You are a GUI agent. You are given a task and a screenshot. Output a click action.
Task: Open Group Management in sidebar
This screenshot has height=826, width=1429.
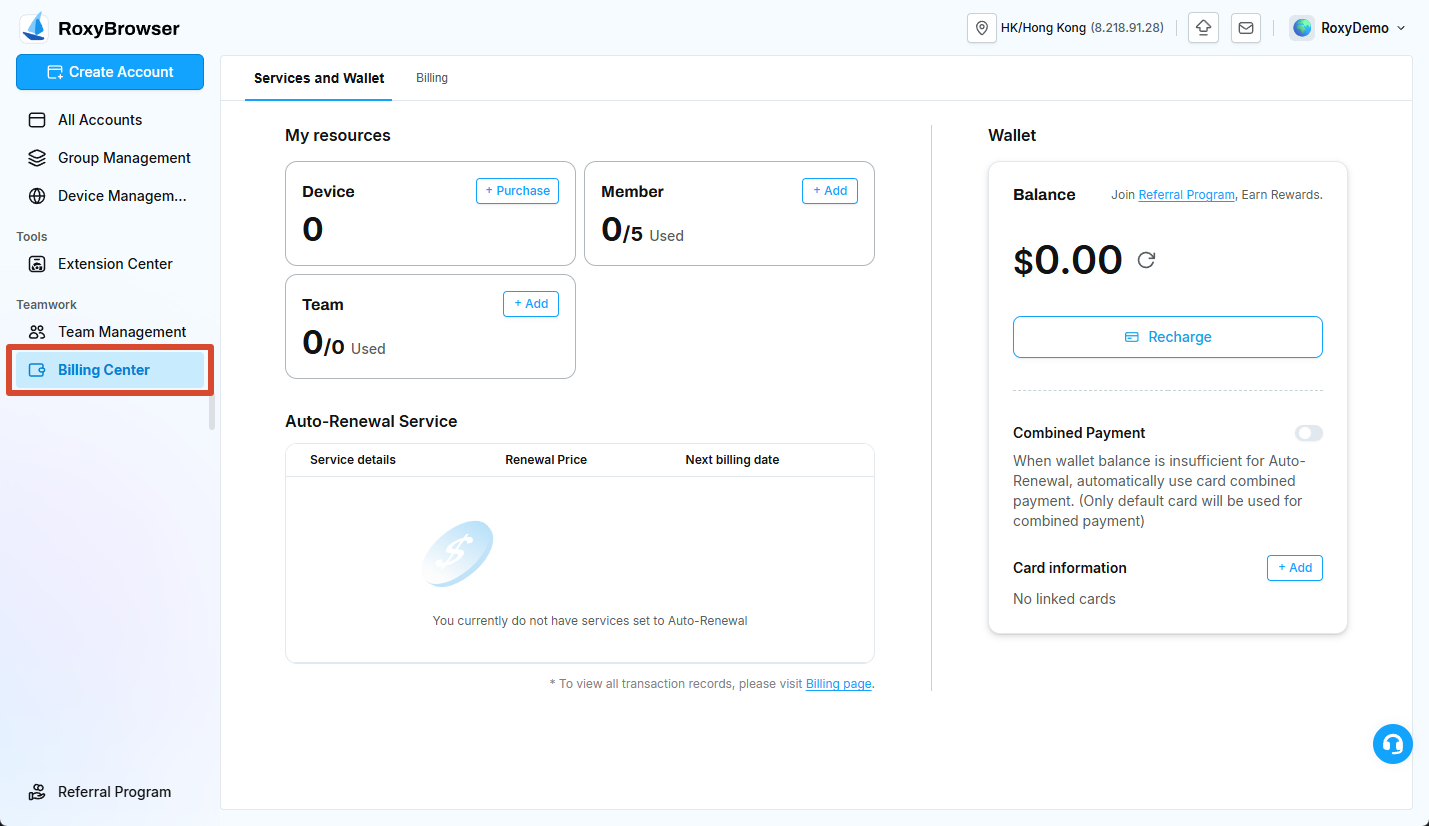pos(110,158)
